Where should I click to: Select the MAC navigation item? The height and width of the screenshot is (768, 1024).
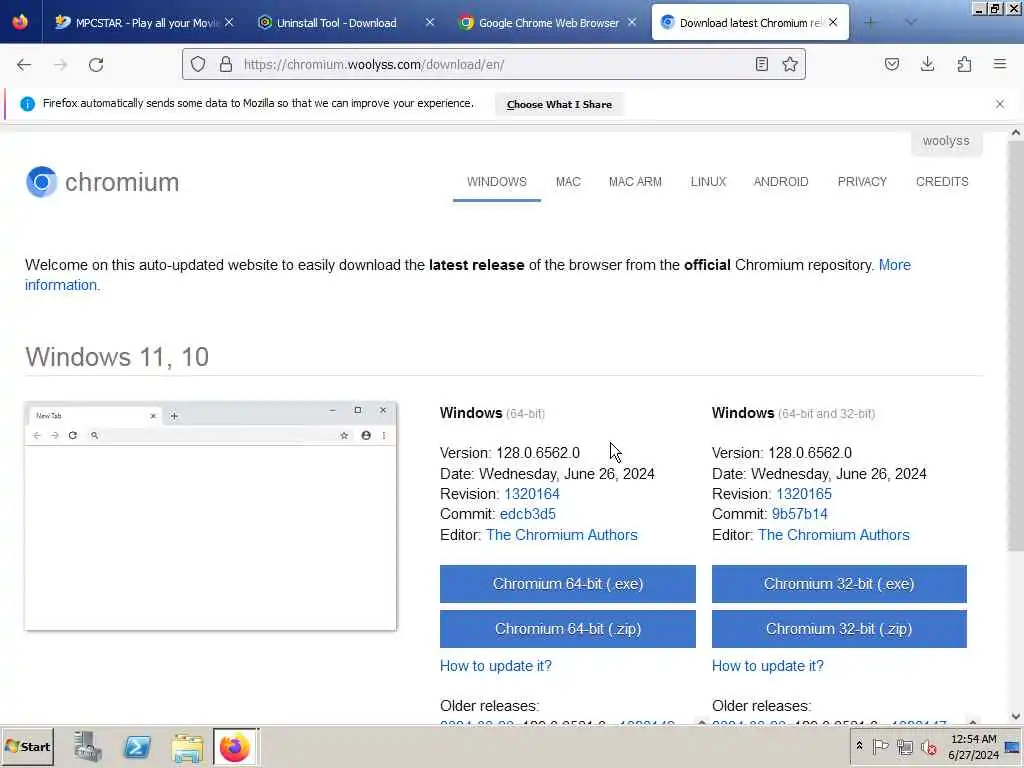568,182
